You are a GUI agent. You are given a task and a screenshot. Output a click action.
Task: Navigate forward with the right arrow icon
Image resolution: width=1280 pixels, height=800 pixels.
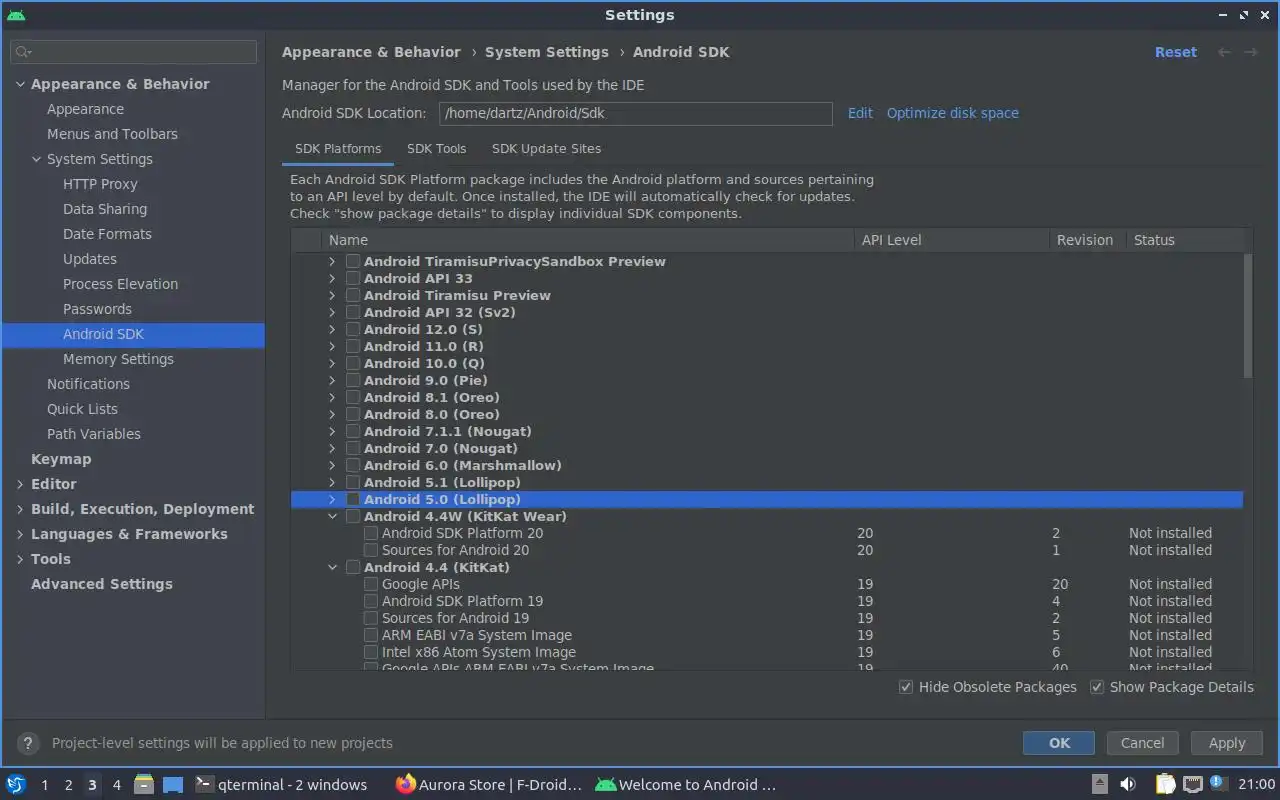[x=1250, y=52]
